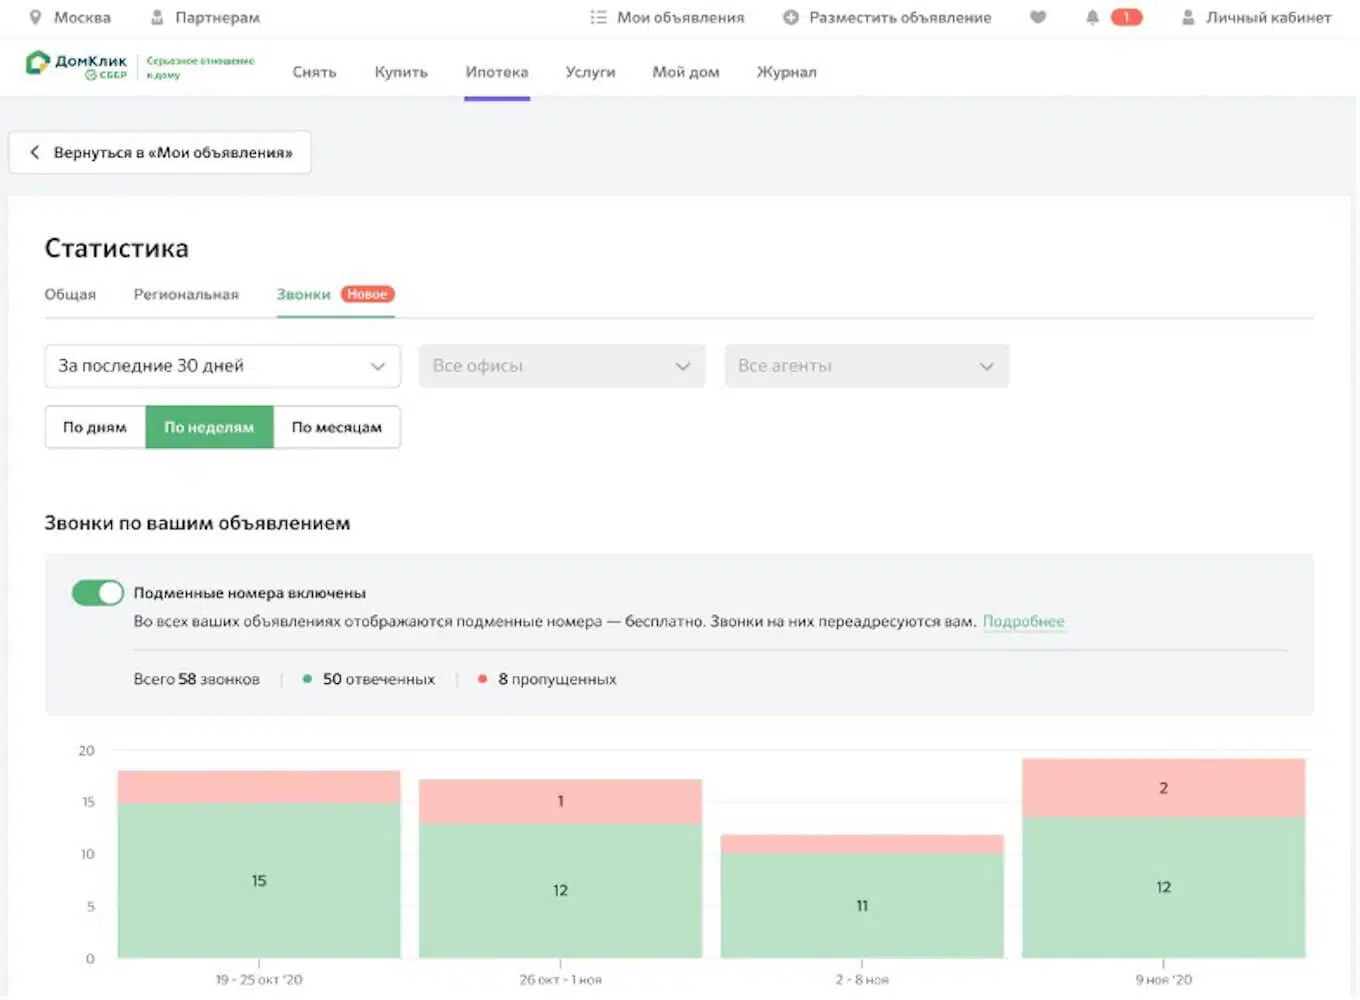Open the Все офисы dropdown
Image resolution: width=1360 pixels, height=1000 pixels.
[x=562, y=366]
